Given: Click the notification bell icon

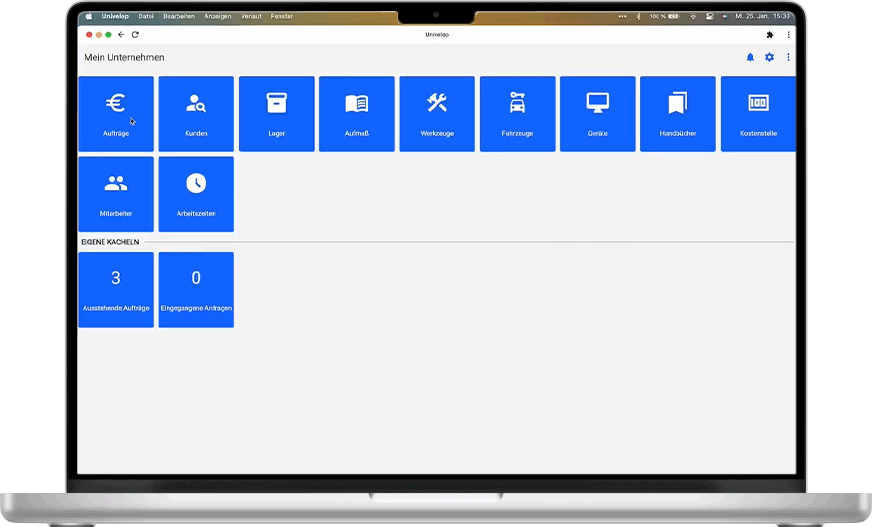Looking at the screenshot, I should pyautogui.click(x=750, y=57).
